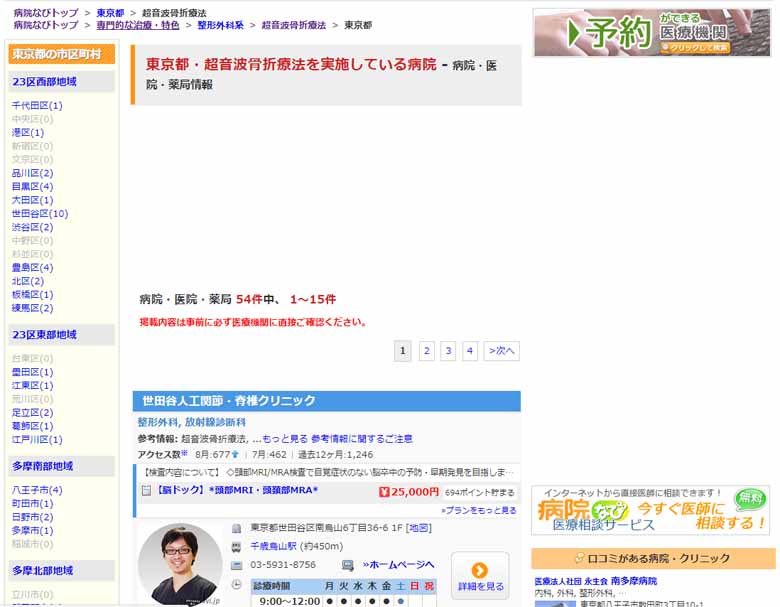Open the 世田谷人工関節・脊椎クリニック title link
780x607 pixels.
coord(229,401)
